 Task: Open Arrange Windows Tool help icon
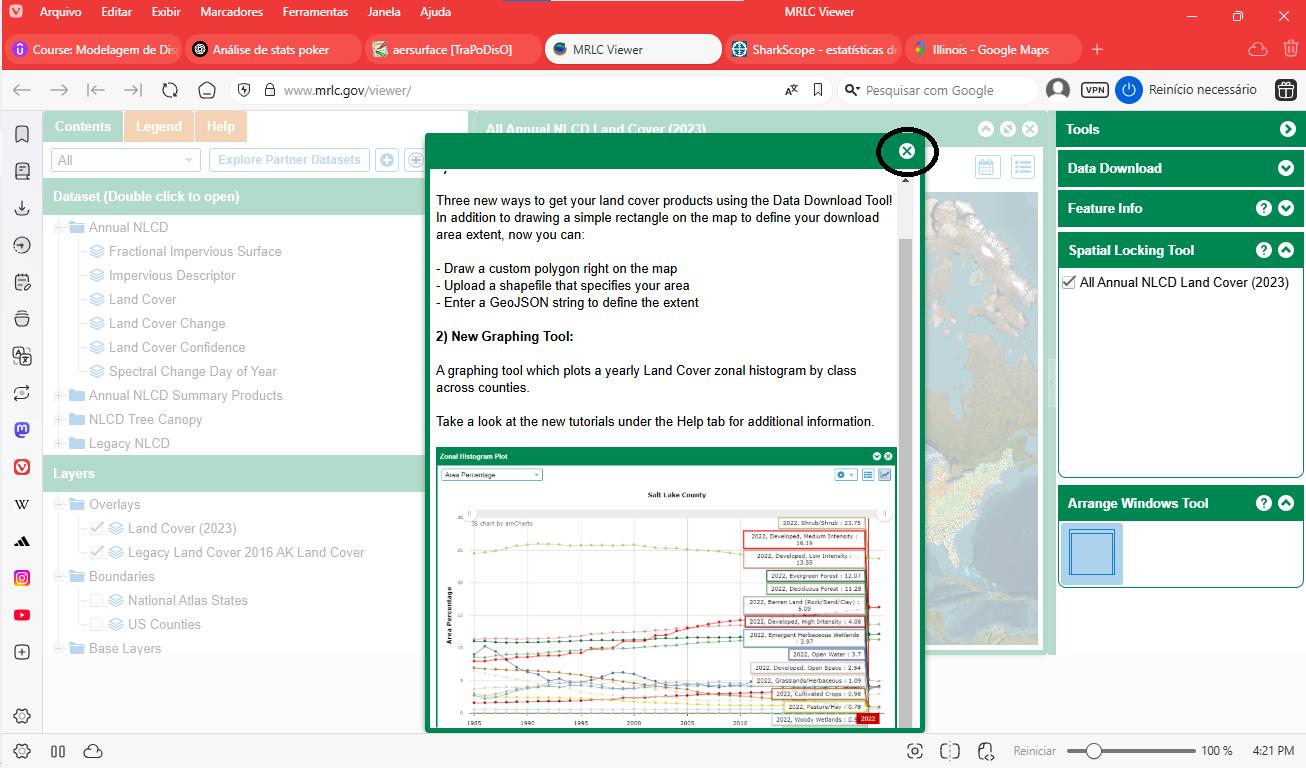click(1264, 503)
